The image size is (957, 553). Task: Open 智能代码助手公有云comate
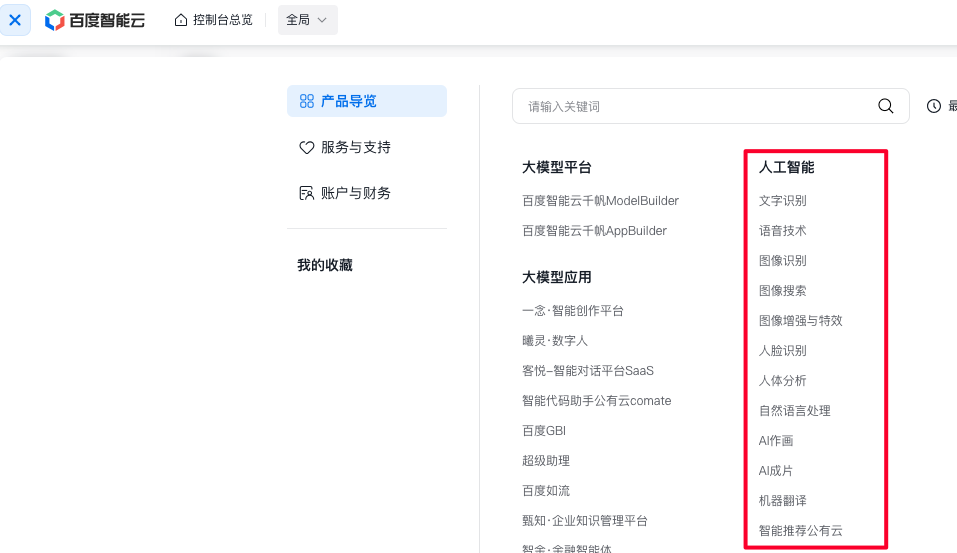[x=596, y=400]
